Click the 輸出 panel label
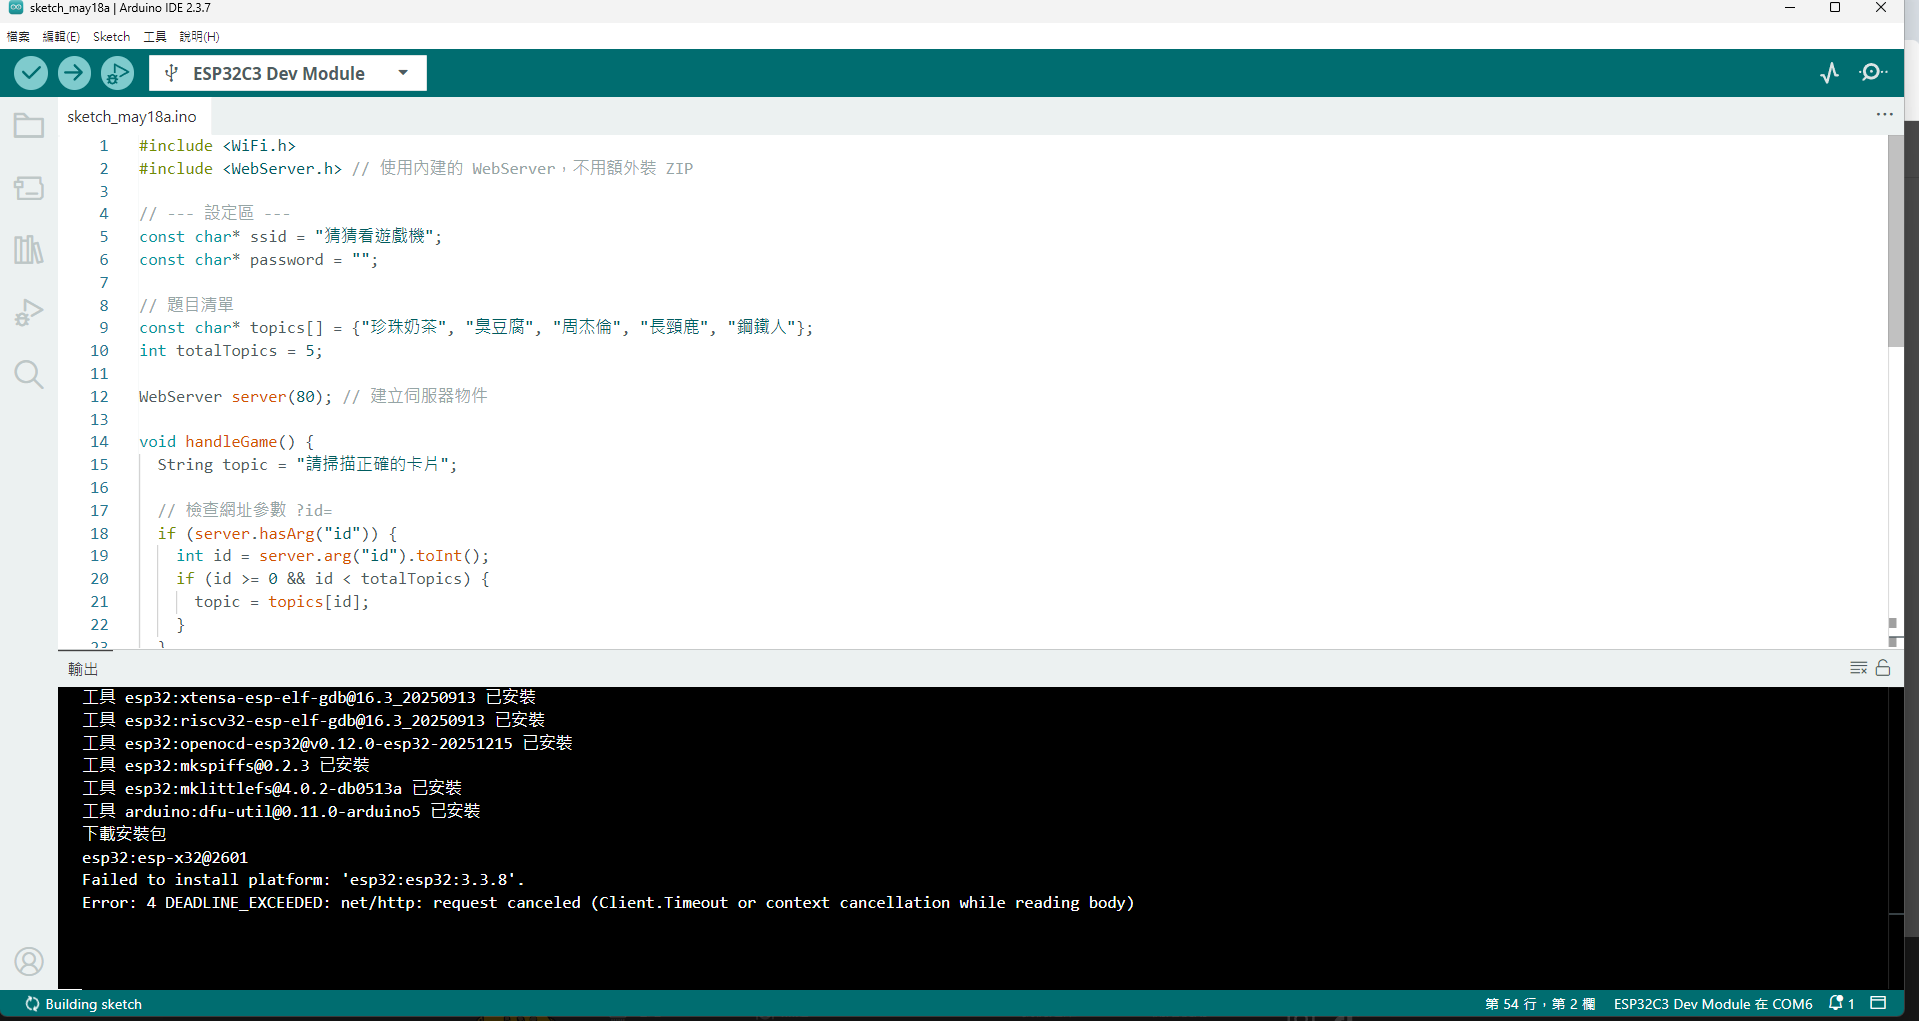 pos(83,669)
